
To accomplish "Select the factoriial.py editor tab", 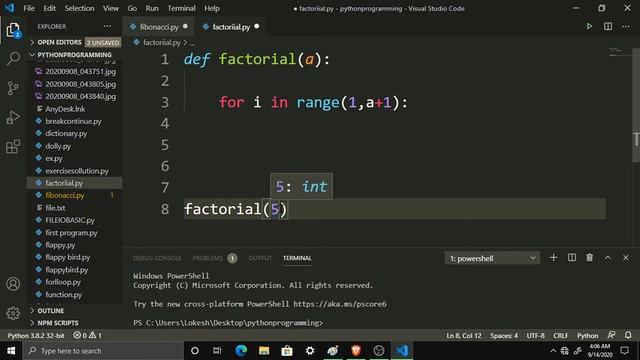I will click(x=231, y=27).
